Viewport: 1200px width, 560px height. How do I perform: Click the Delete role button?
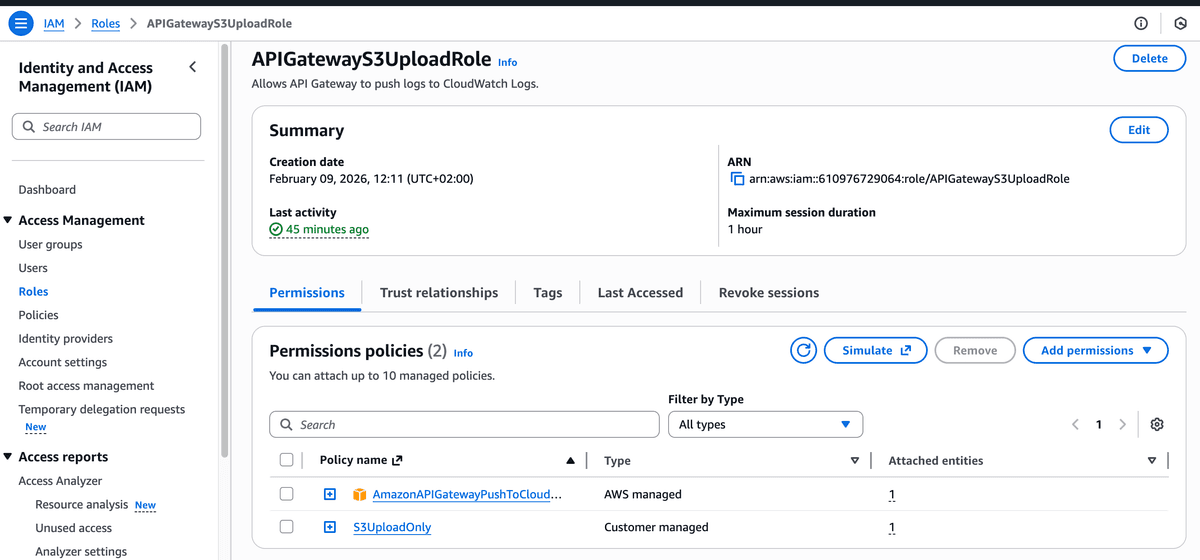(x=1149, y=58)
